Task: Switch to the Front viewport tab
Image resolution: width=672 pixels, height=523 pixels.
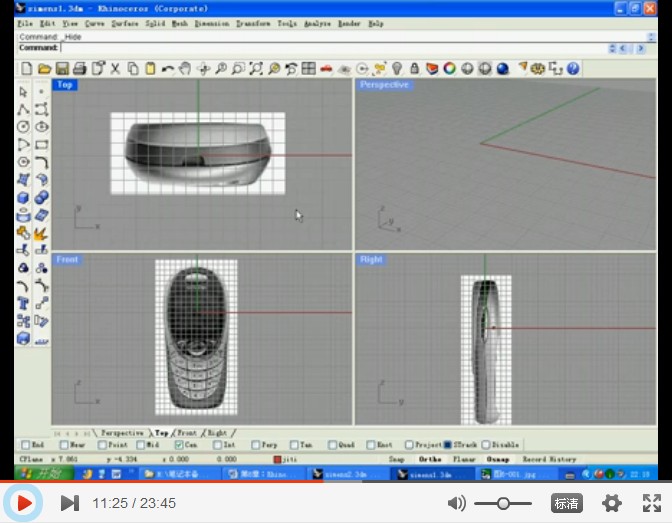Action: tap(187, 433)
